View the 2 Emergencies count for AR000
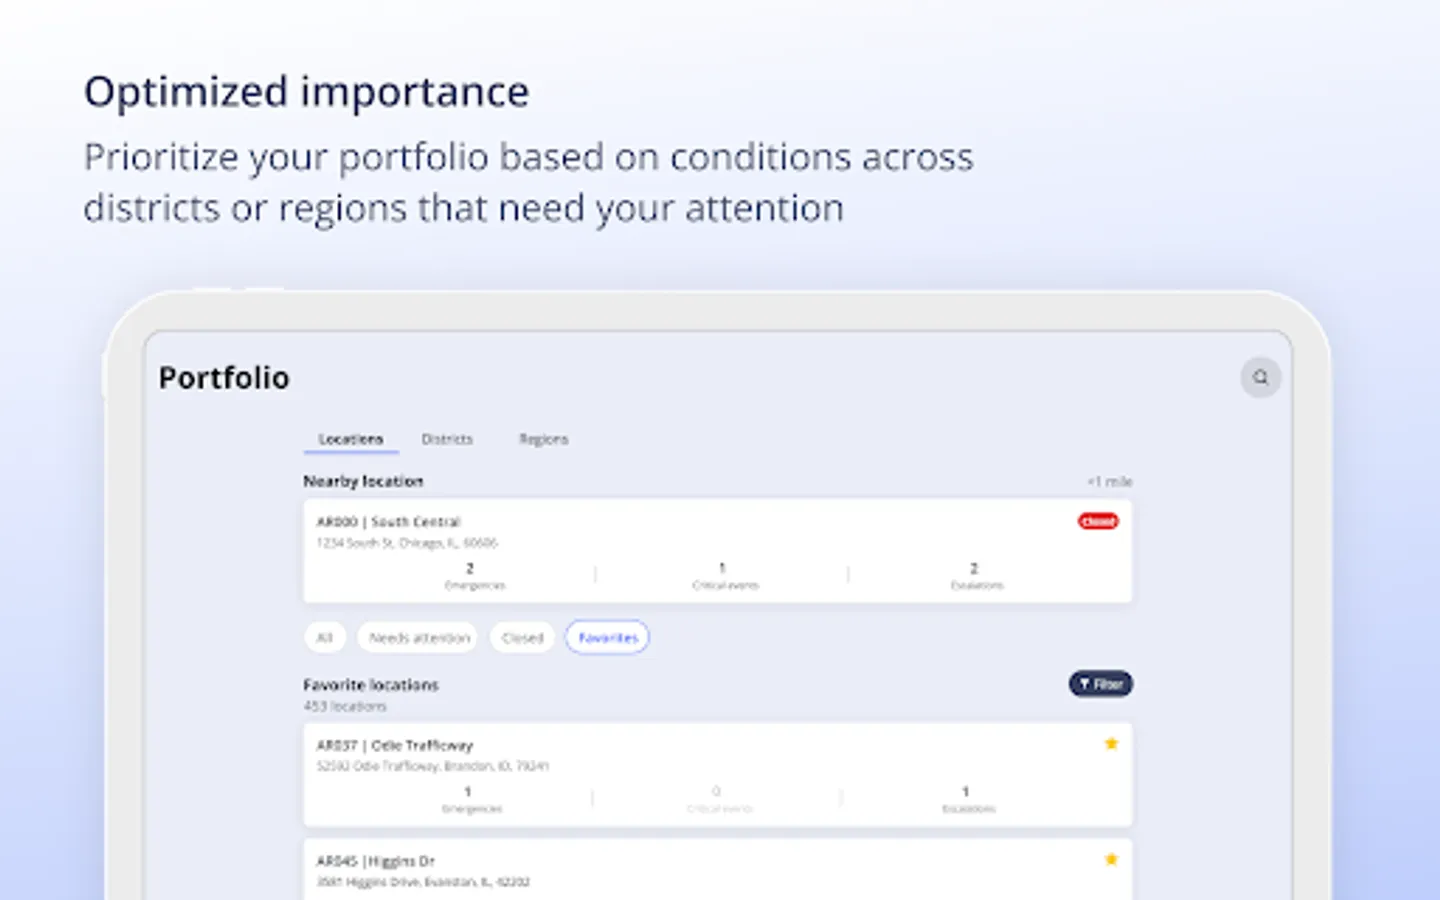Screen dimensions: 1440x900 click(x=473, y=575)
